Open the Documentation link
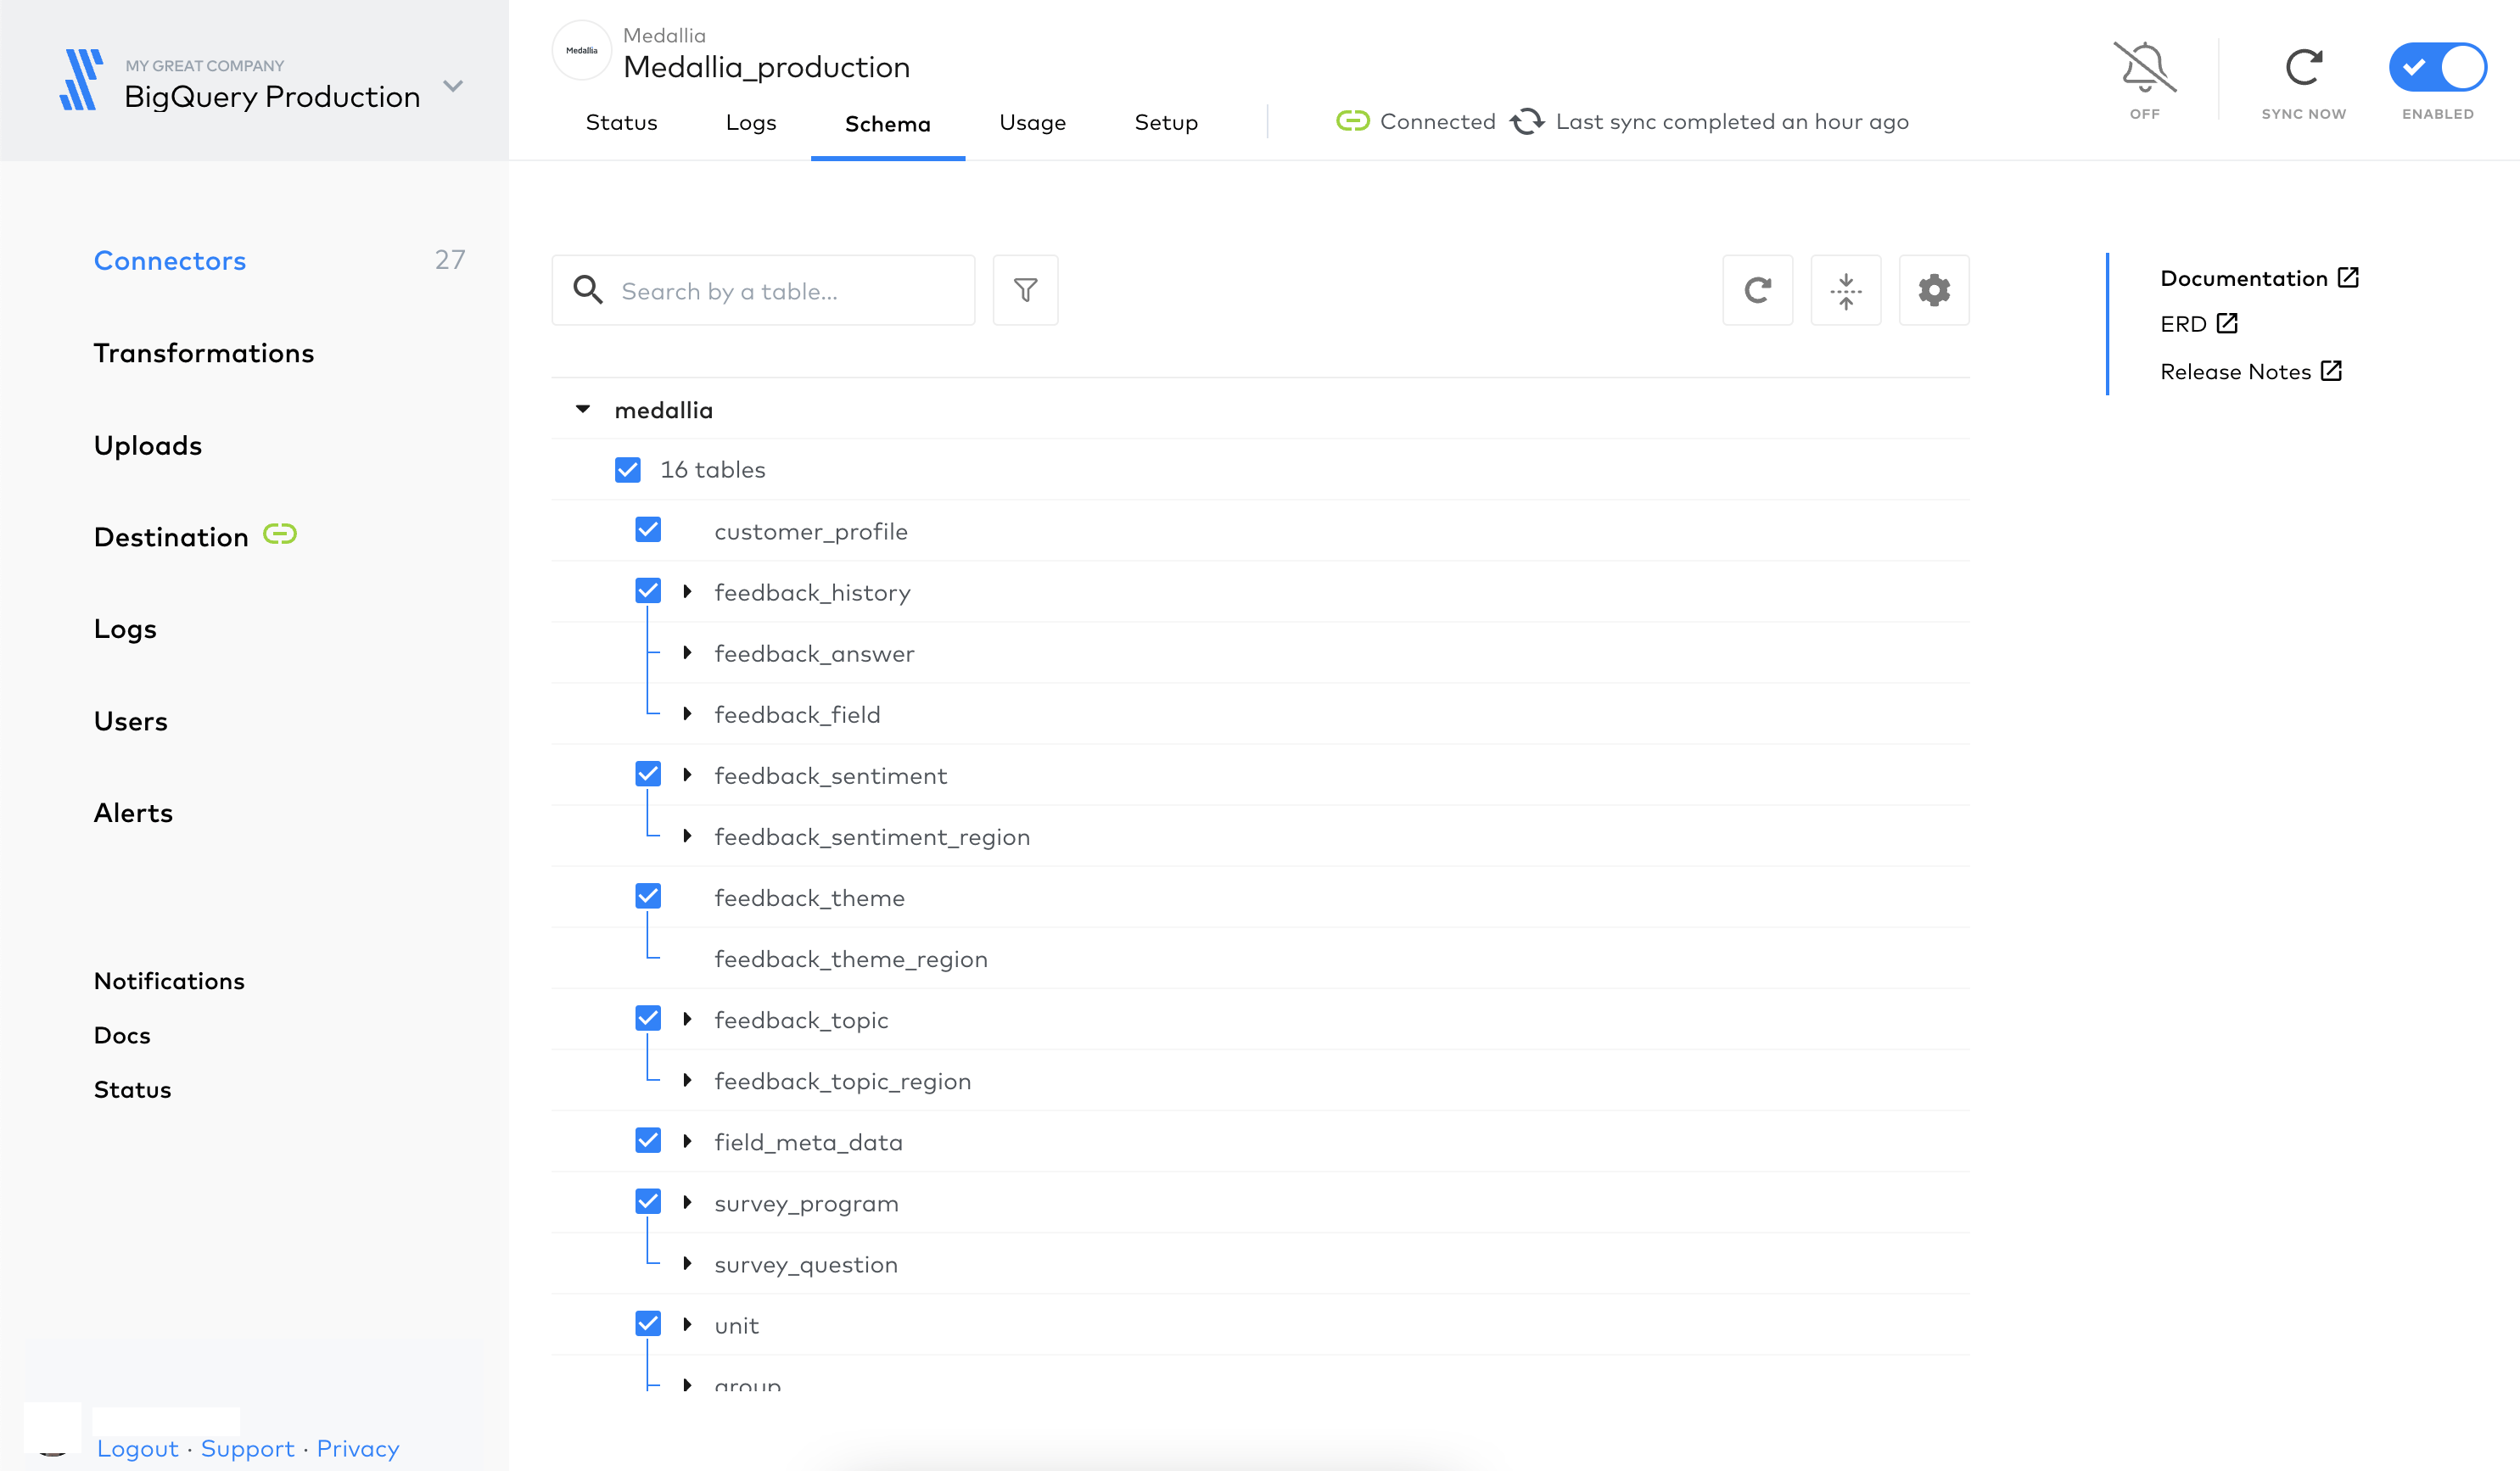2520x1471 pixels. [2244, 278]
